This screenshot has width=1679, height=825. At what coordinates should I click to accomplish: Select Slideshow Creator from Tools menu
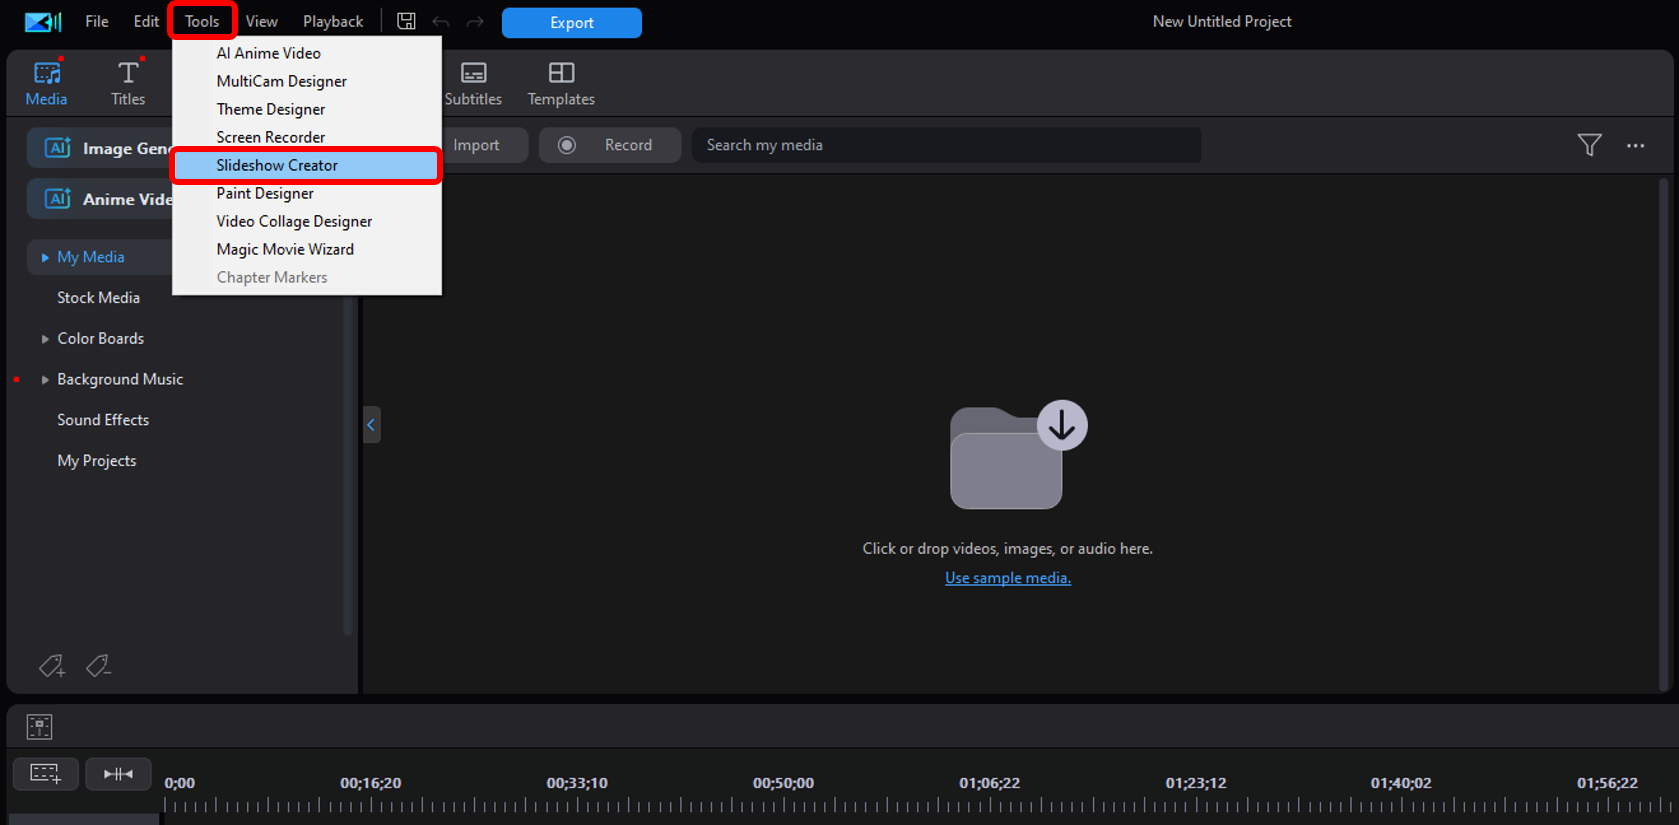click(x=277, y=165)
